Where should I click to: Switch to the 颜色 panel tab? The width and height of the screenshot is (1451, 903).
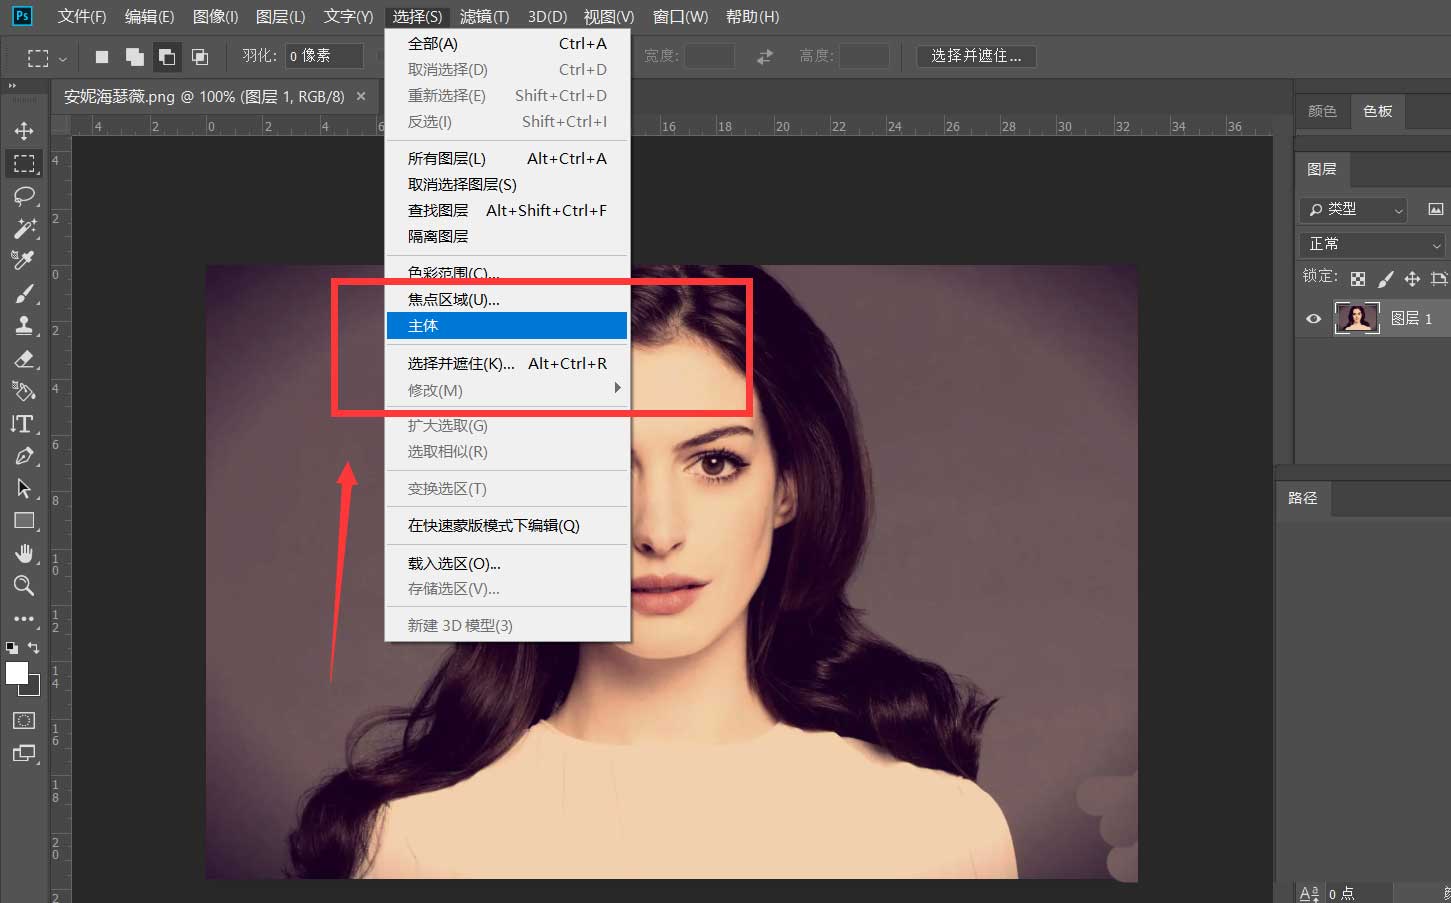point(1322,111)
